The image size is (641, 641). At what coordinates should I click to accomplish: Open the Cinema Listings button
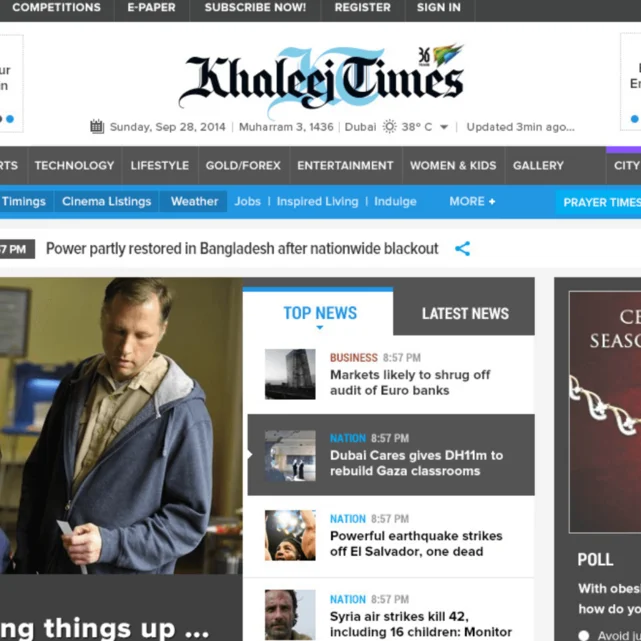tap(106, 202)
